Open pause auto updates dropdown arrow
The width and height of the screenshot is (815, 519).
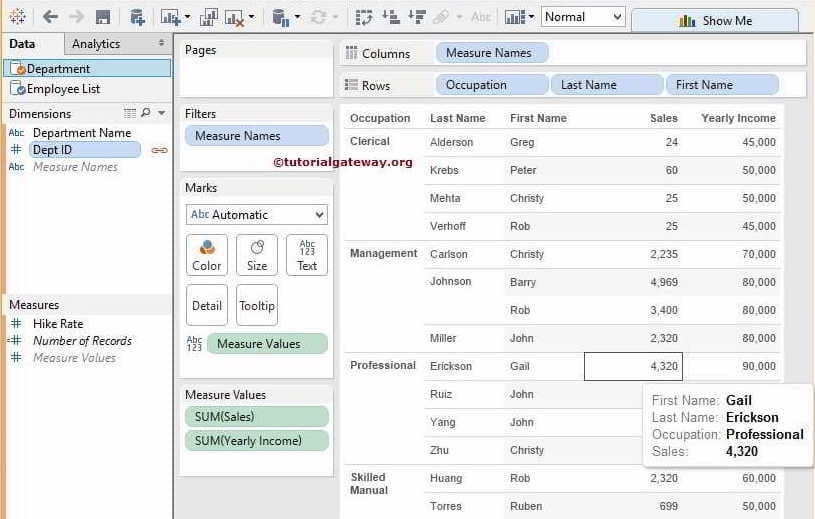(297, 17)
